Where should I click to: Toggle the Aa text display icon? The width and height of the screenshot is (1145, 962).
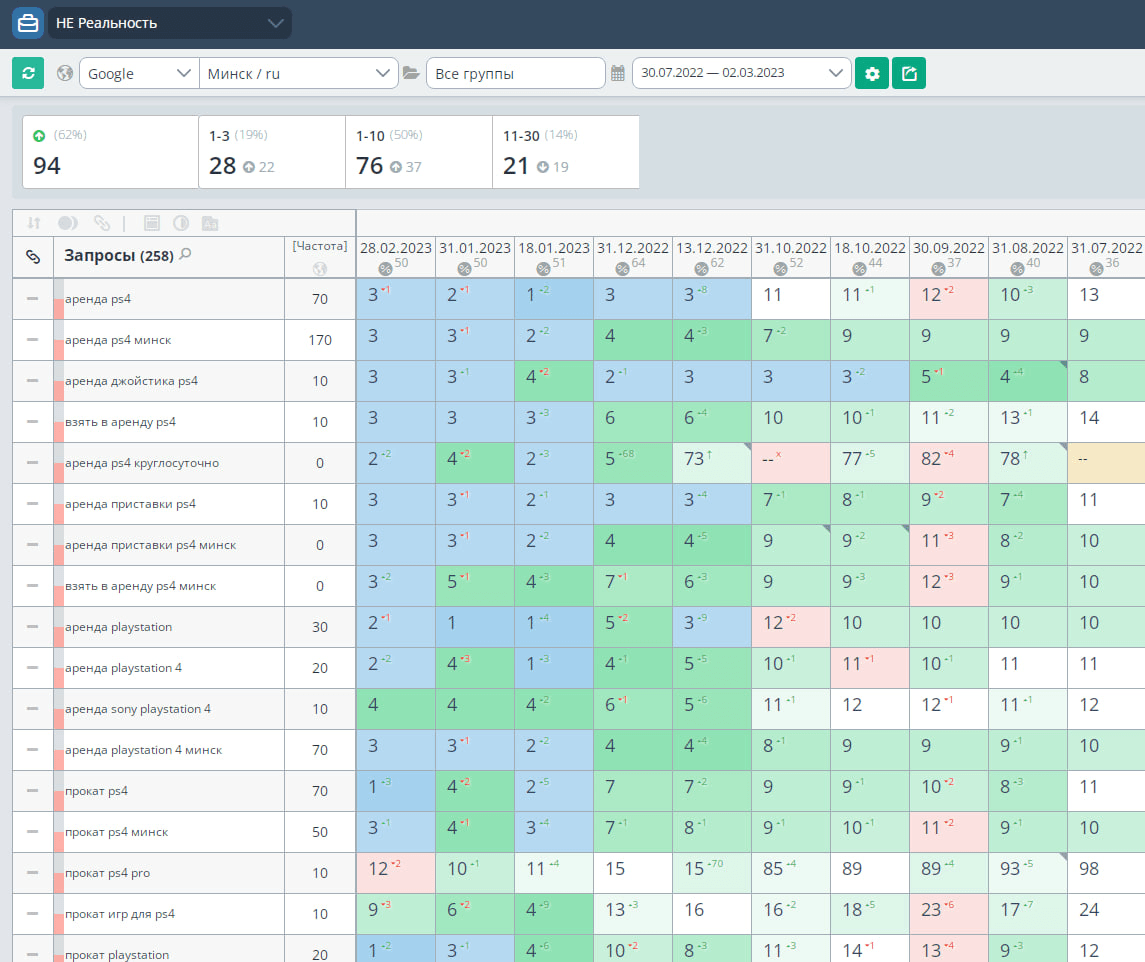pyautogui.click(x=210, y=223)
